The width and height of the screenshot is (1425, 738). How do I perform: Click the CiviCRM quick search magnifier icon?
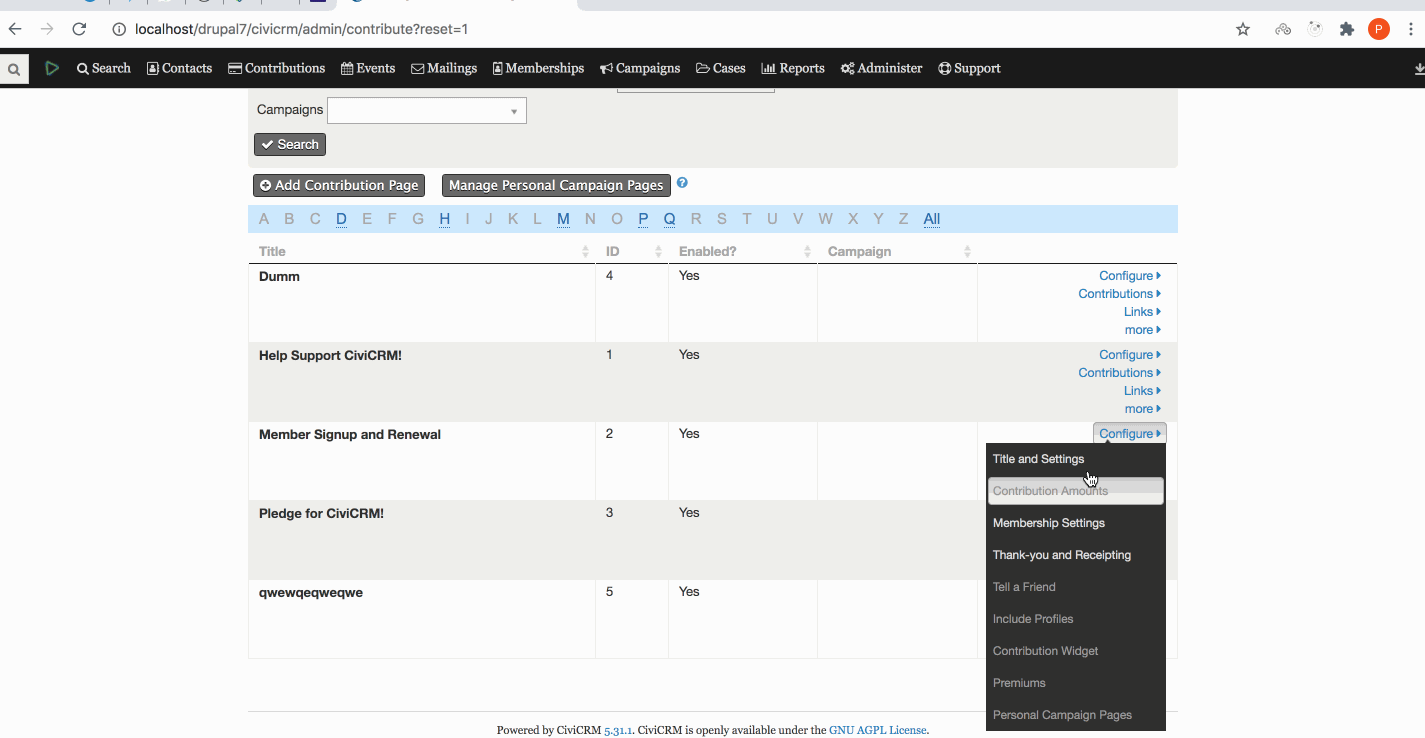pos(14,69)
